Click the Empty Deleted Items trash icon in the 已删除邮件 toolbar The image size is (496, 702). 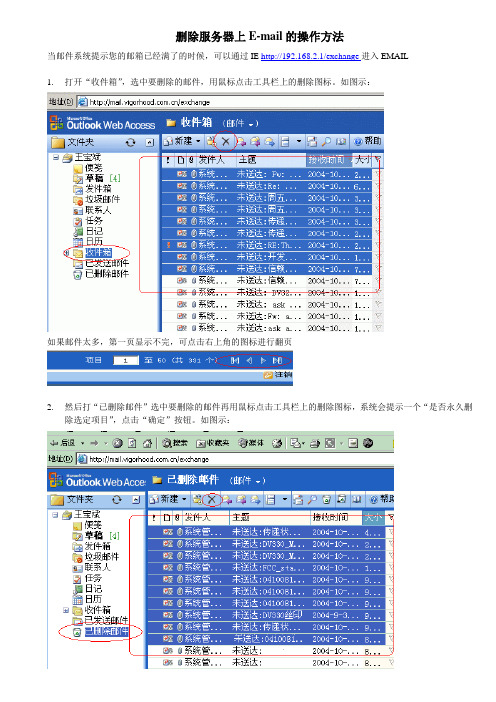[326, 499]
